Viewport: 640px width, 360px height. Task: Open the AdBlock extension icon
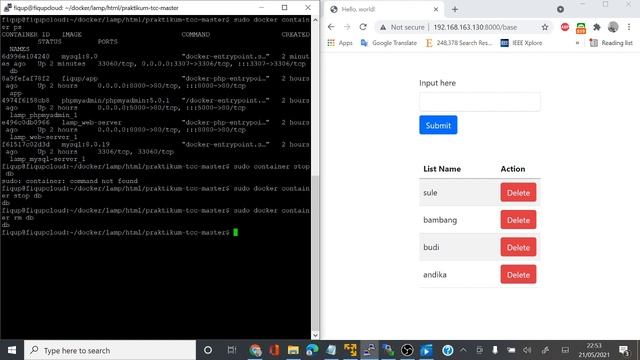[565, 27]
